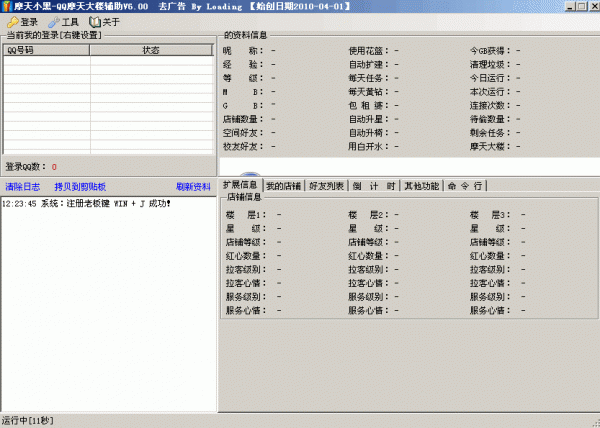Click the 经验 label
600x428 pixels.
pos(243,65)
